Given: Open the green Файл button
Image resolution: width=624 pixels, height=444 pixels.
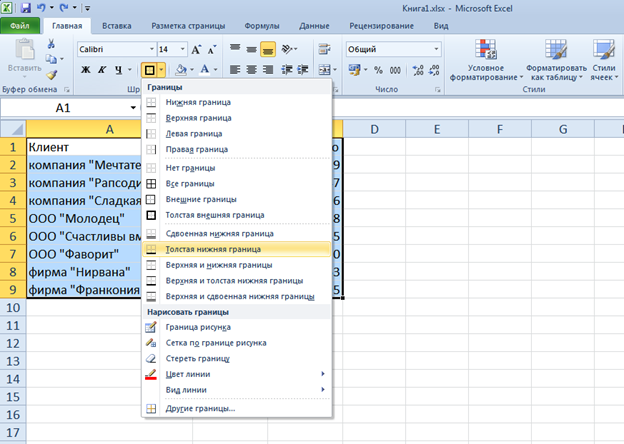Looking at the screenshot, I should click(20, 25).
